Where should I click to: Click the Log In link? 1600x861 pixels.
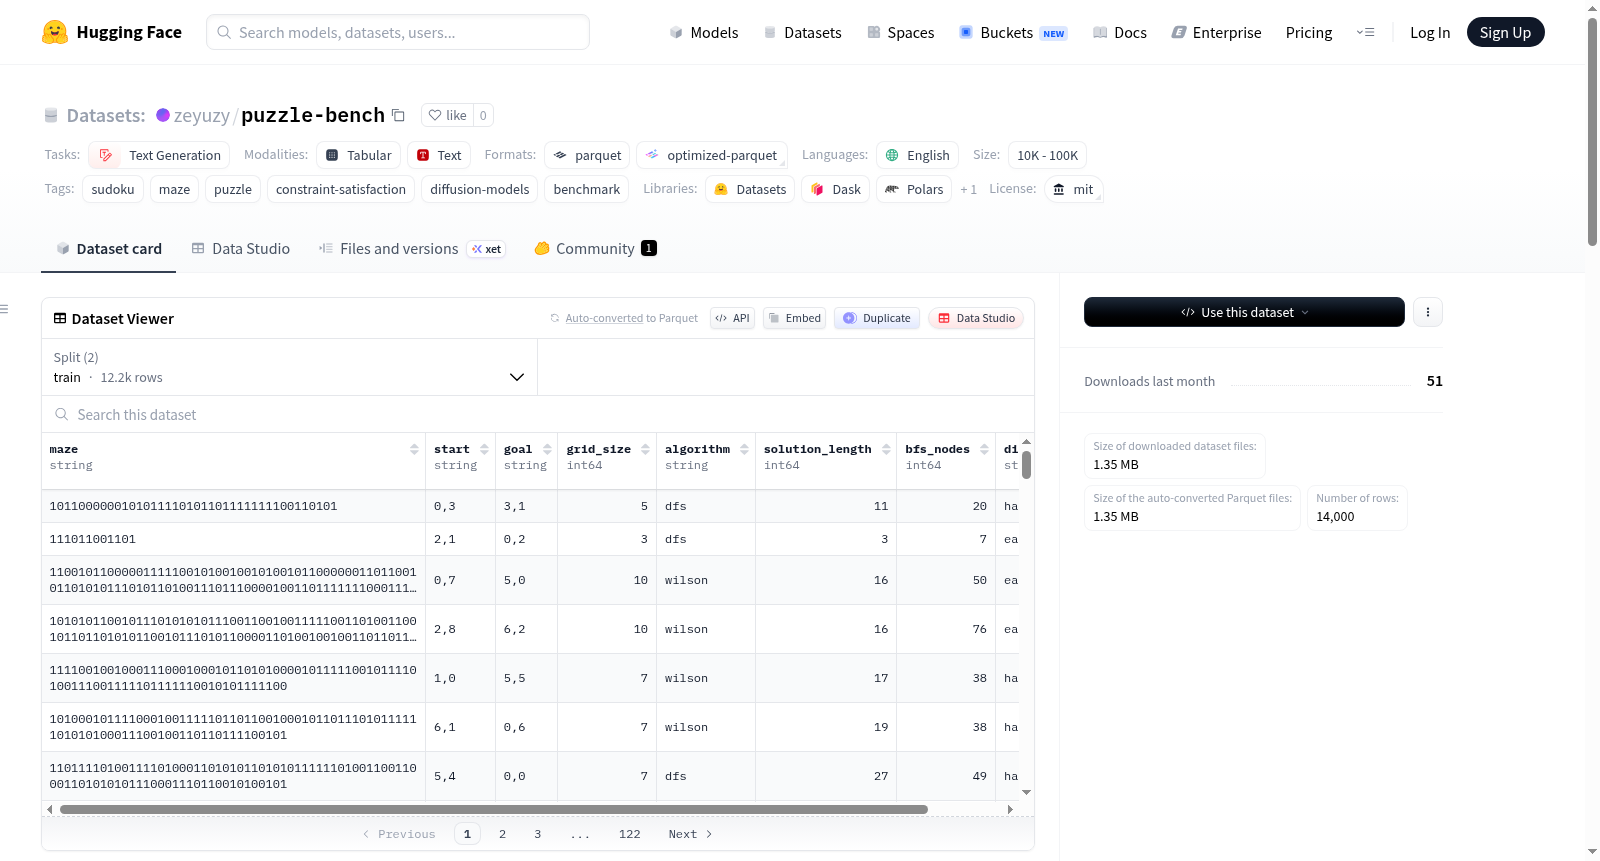pos(1430,32)
